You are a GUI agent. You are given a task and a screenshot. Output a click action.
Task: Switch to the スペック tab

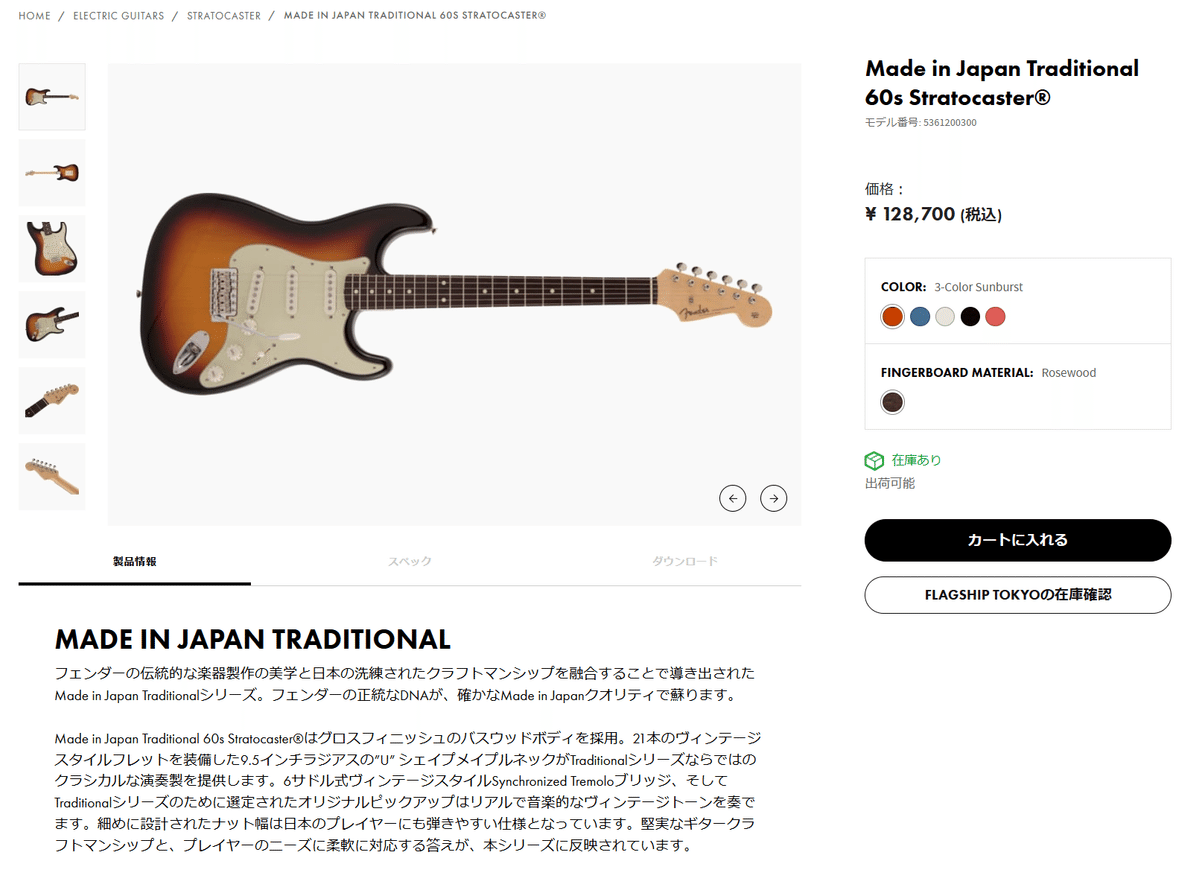409,561
